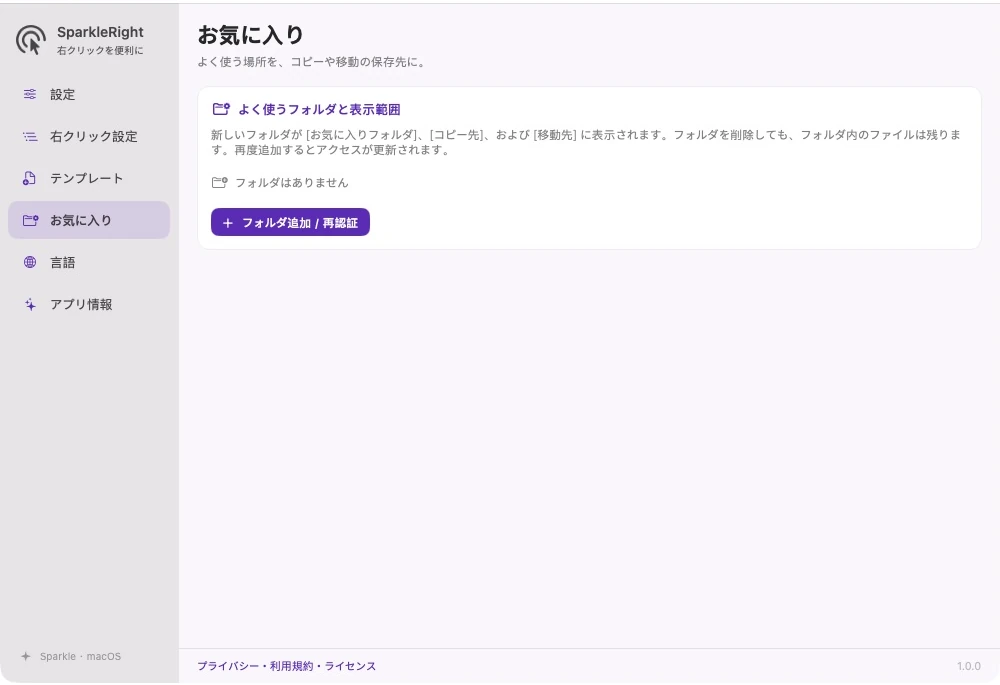Click the Sparkle · macOS label

[80, 656]
